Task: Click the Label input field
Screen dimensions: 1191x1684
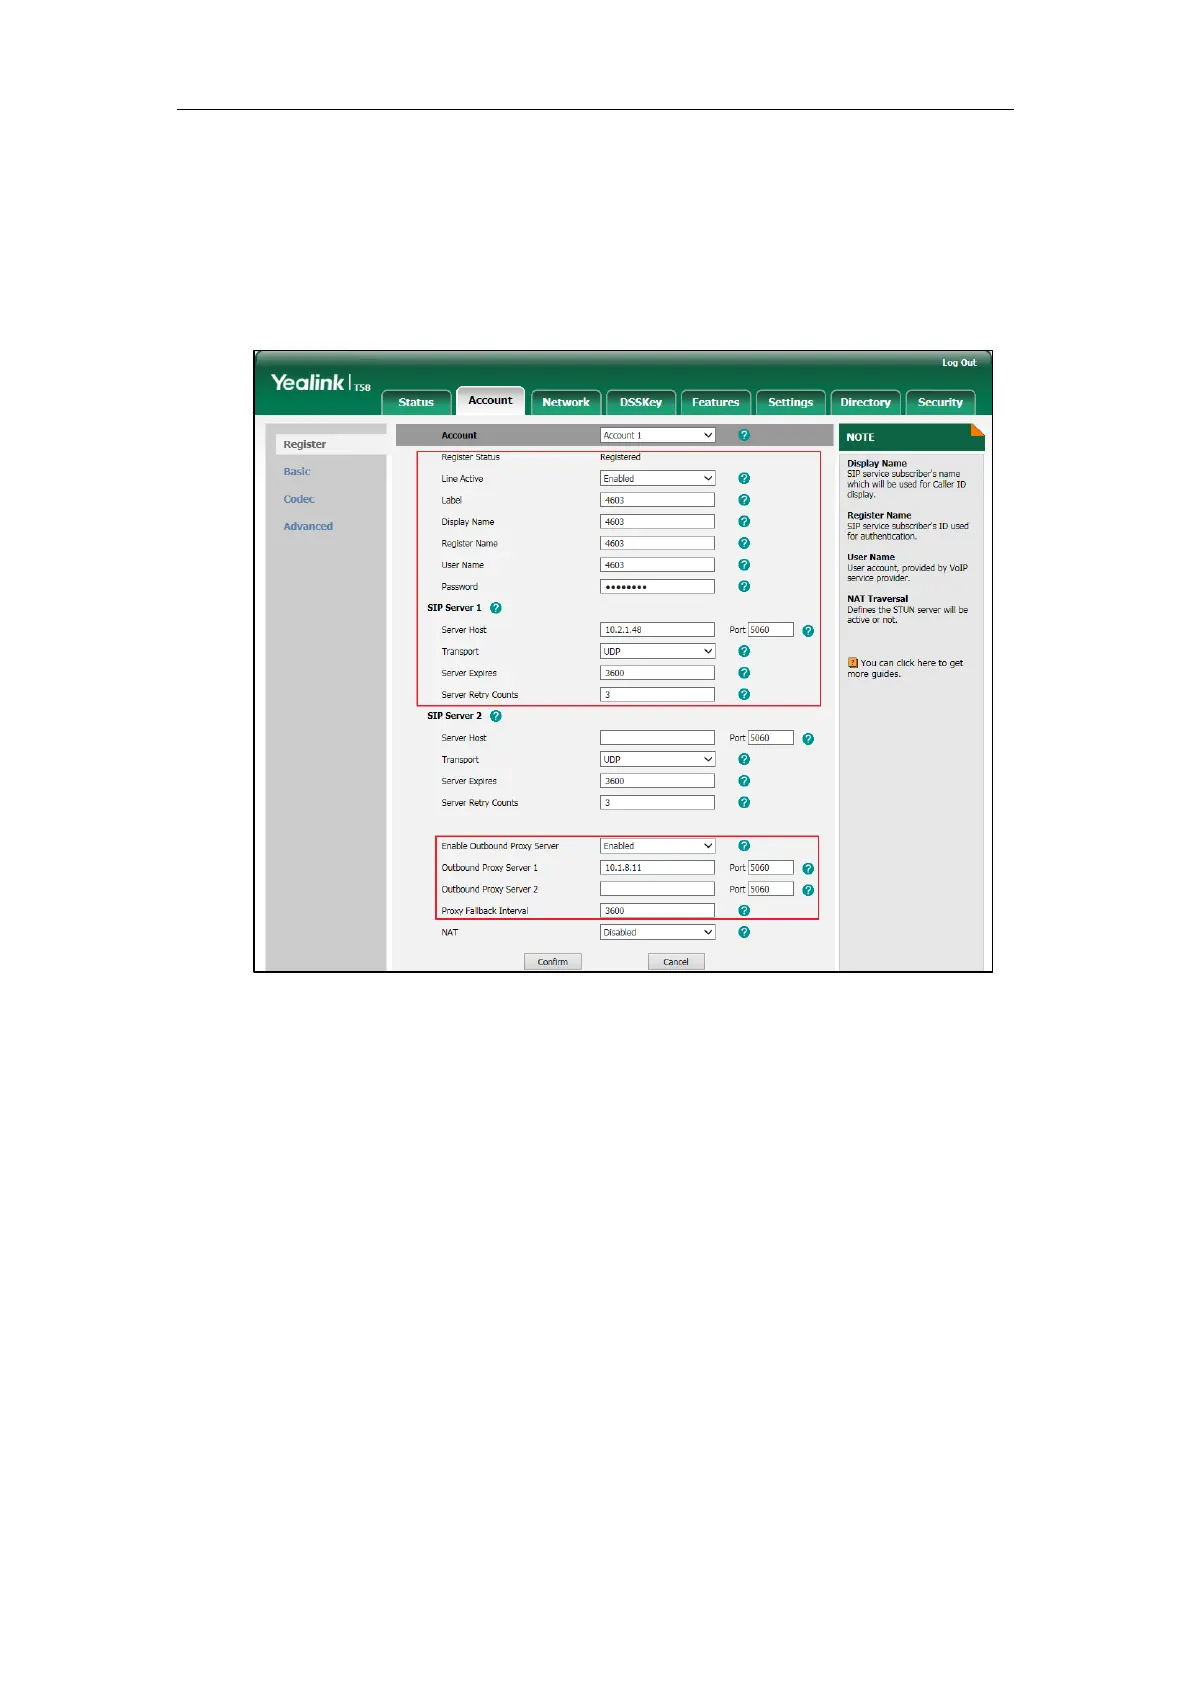Action: tap(658, 500)
